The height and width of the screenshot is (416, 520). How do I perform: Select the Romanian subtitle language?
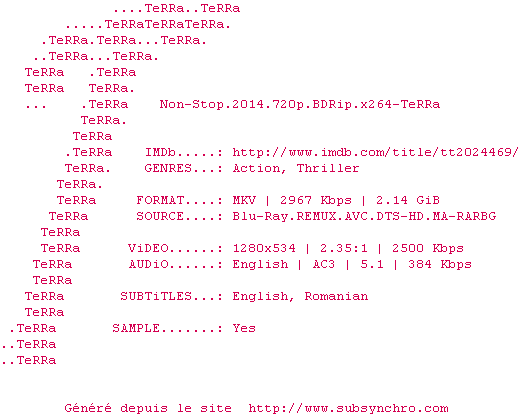336,296
